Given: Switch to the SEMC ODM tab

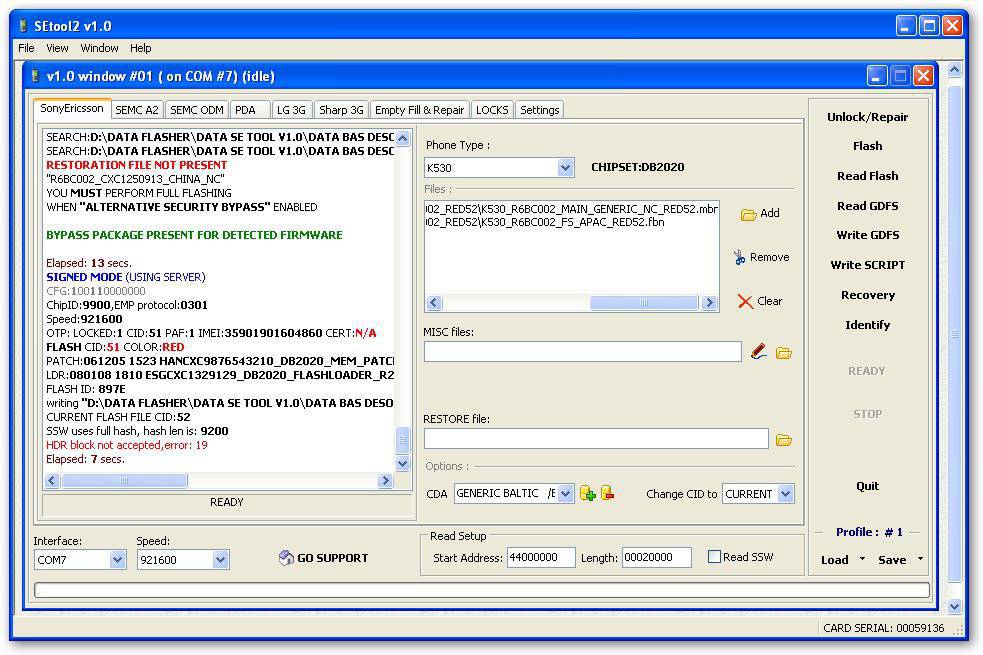Looking at the screenshot, I should [197, 110].
